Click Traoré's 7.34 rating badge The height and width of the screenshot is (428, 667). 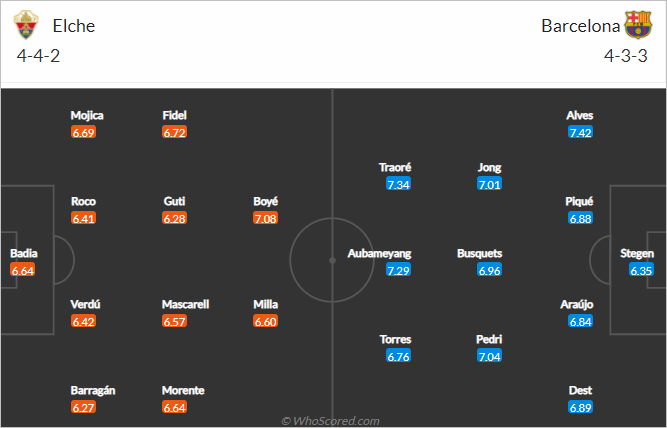(398, 184)
